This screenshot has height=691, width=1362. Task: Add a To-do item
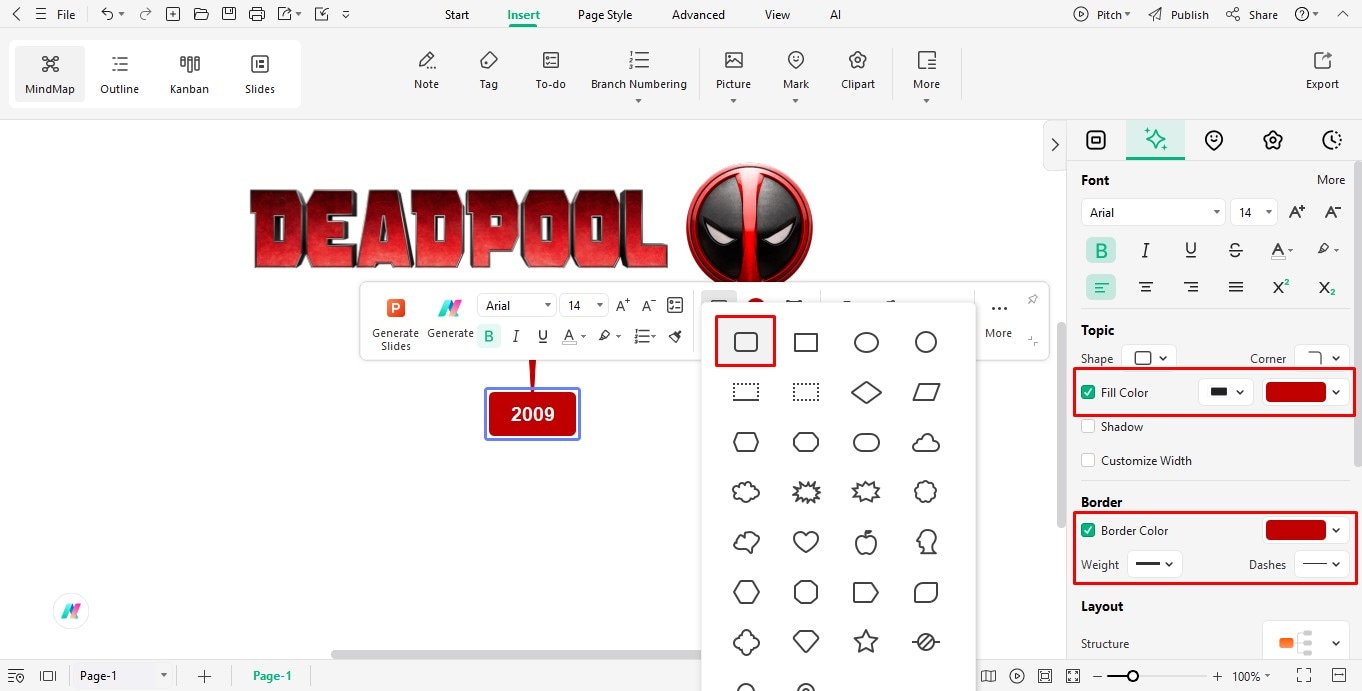tap(550, 71)
